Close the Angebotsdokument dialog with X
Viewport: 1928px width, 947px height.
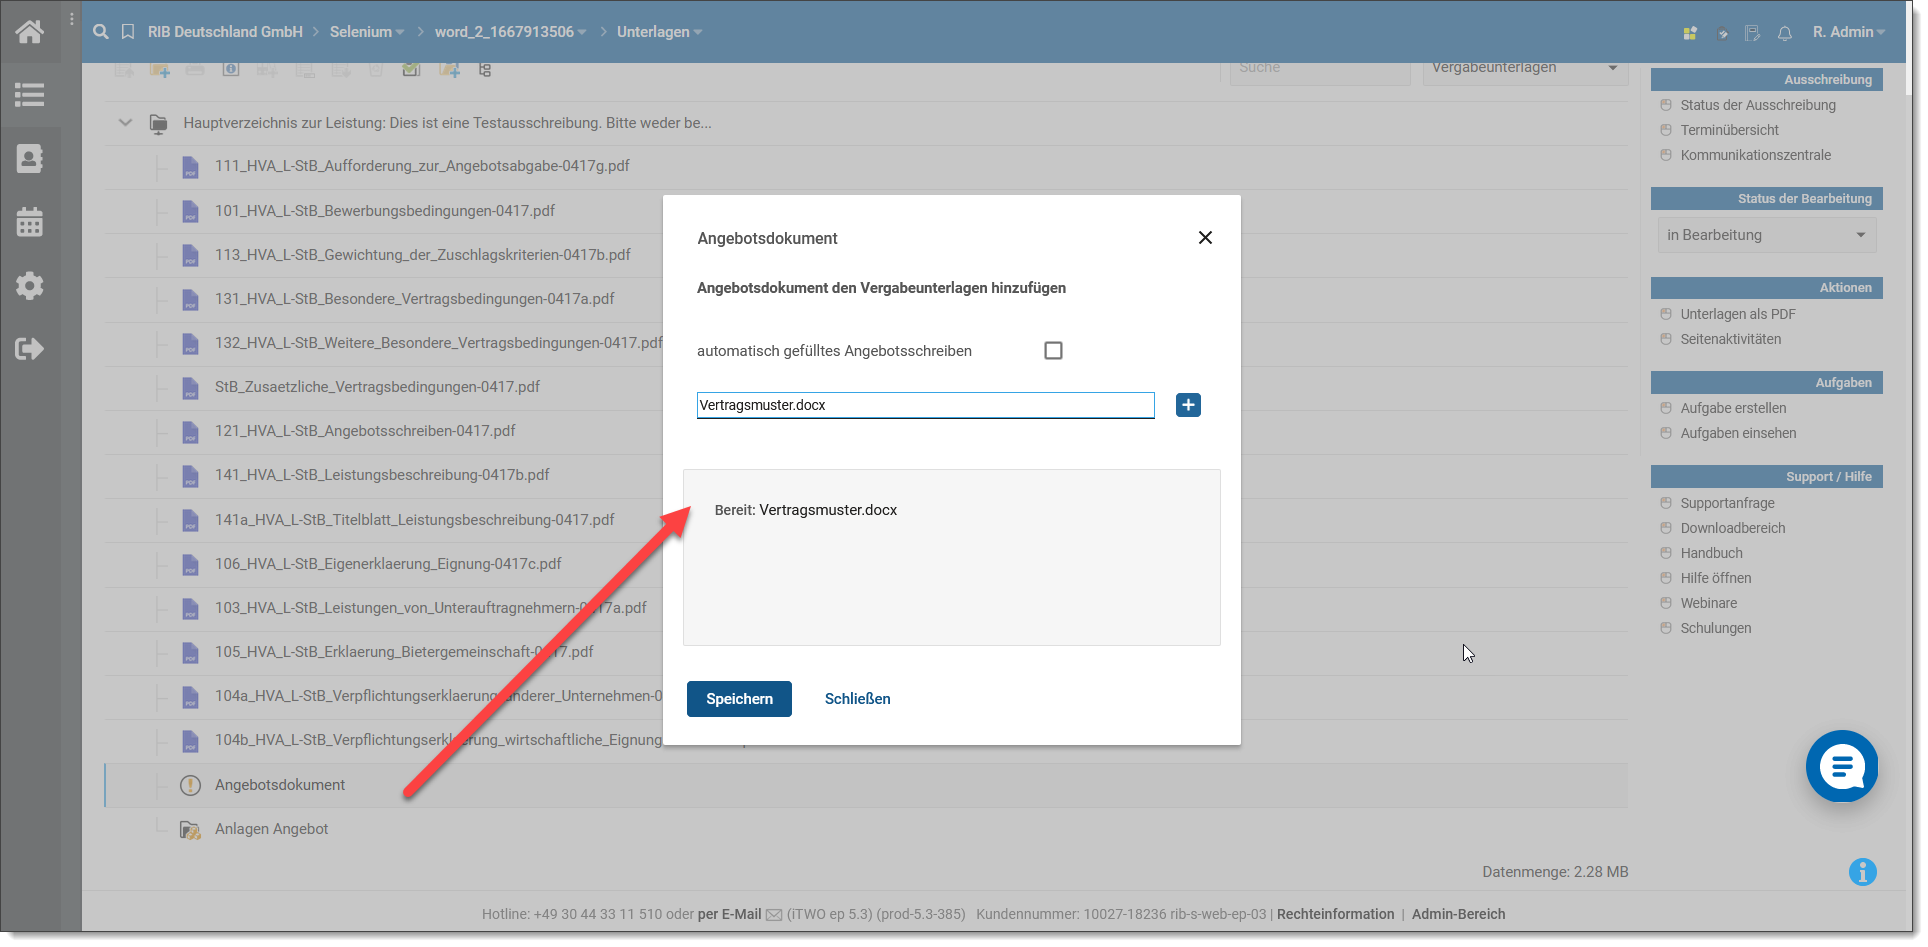[1205, 237]
